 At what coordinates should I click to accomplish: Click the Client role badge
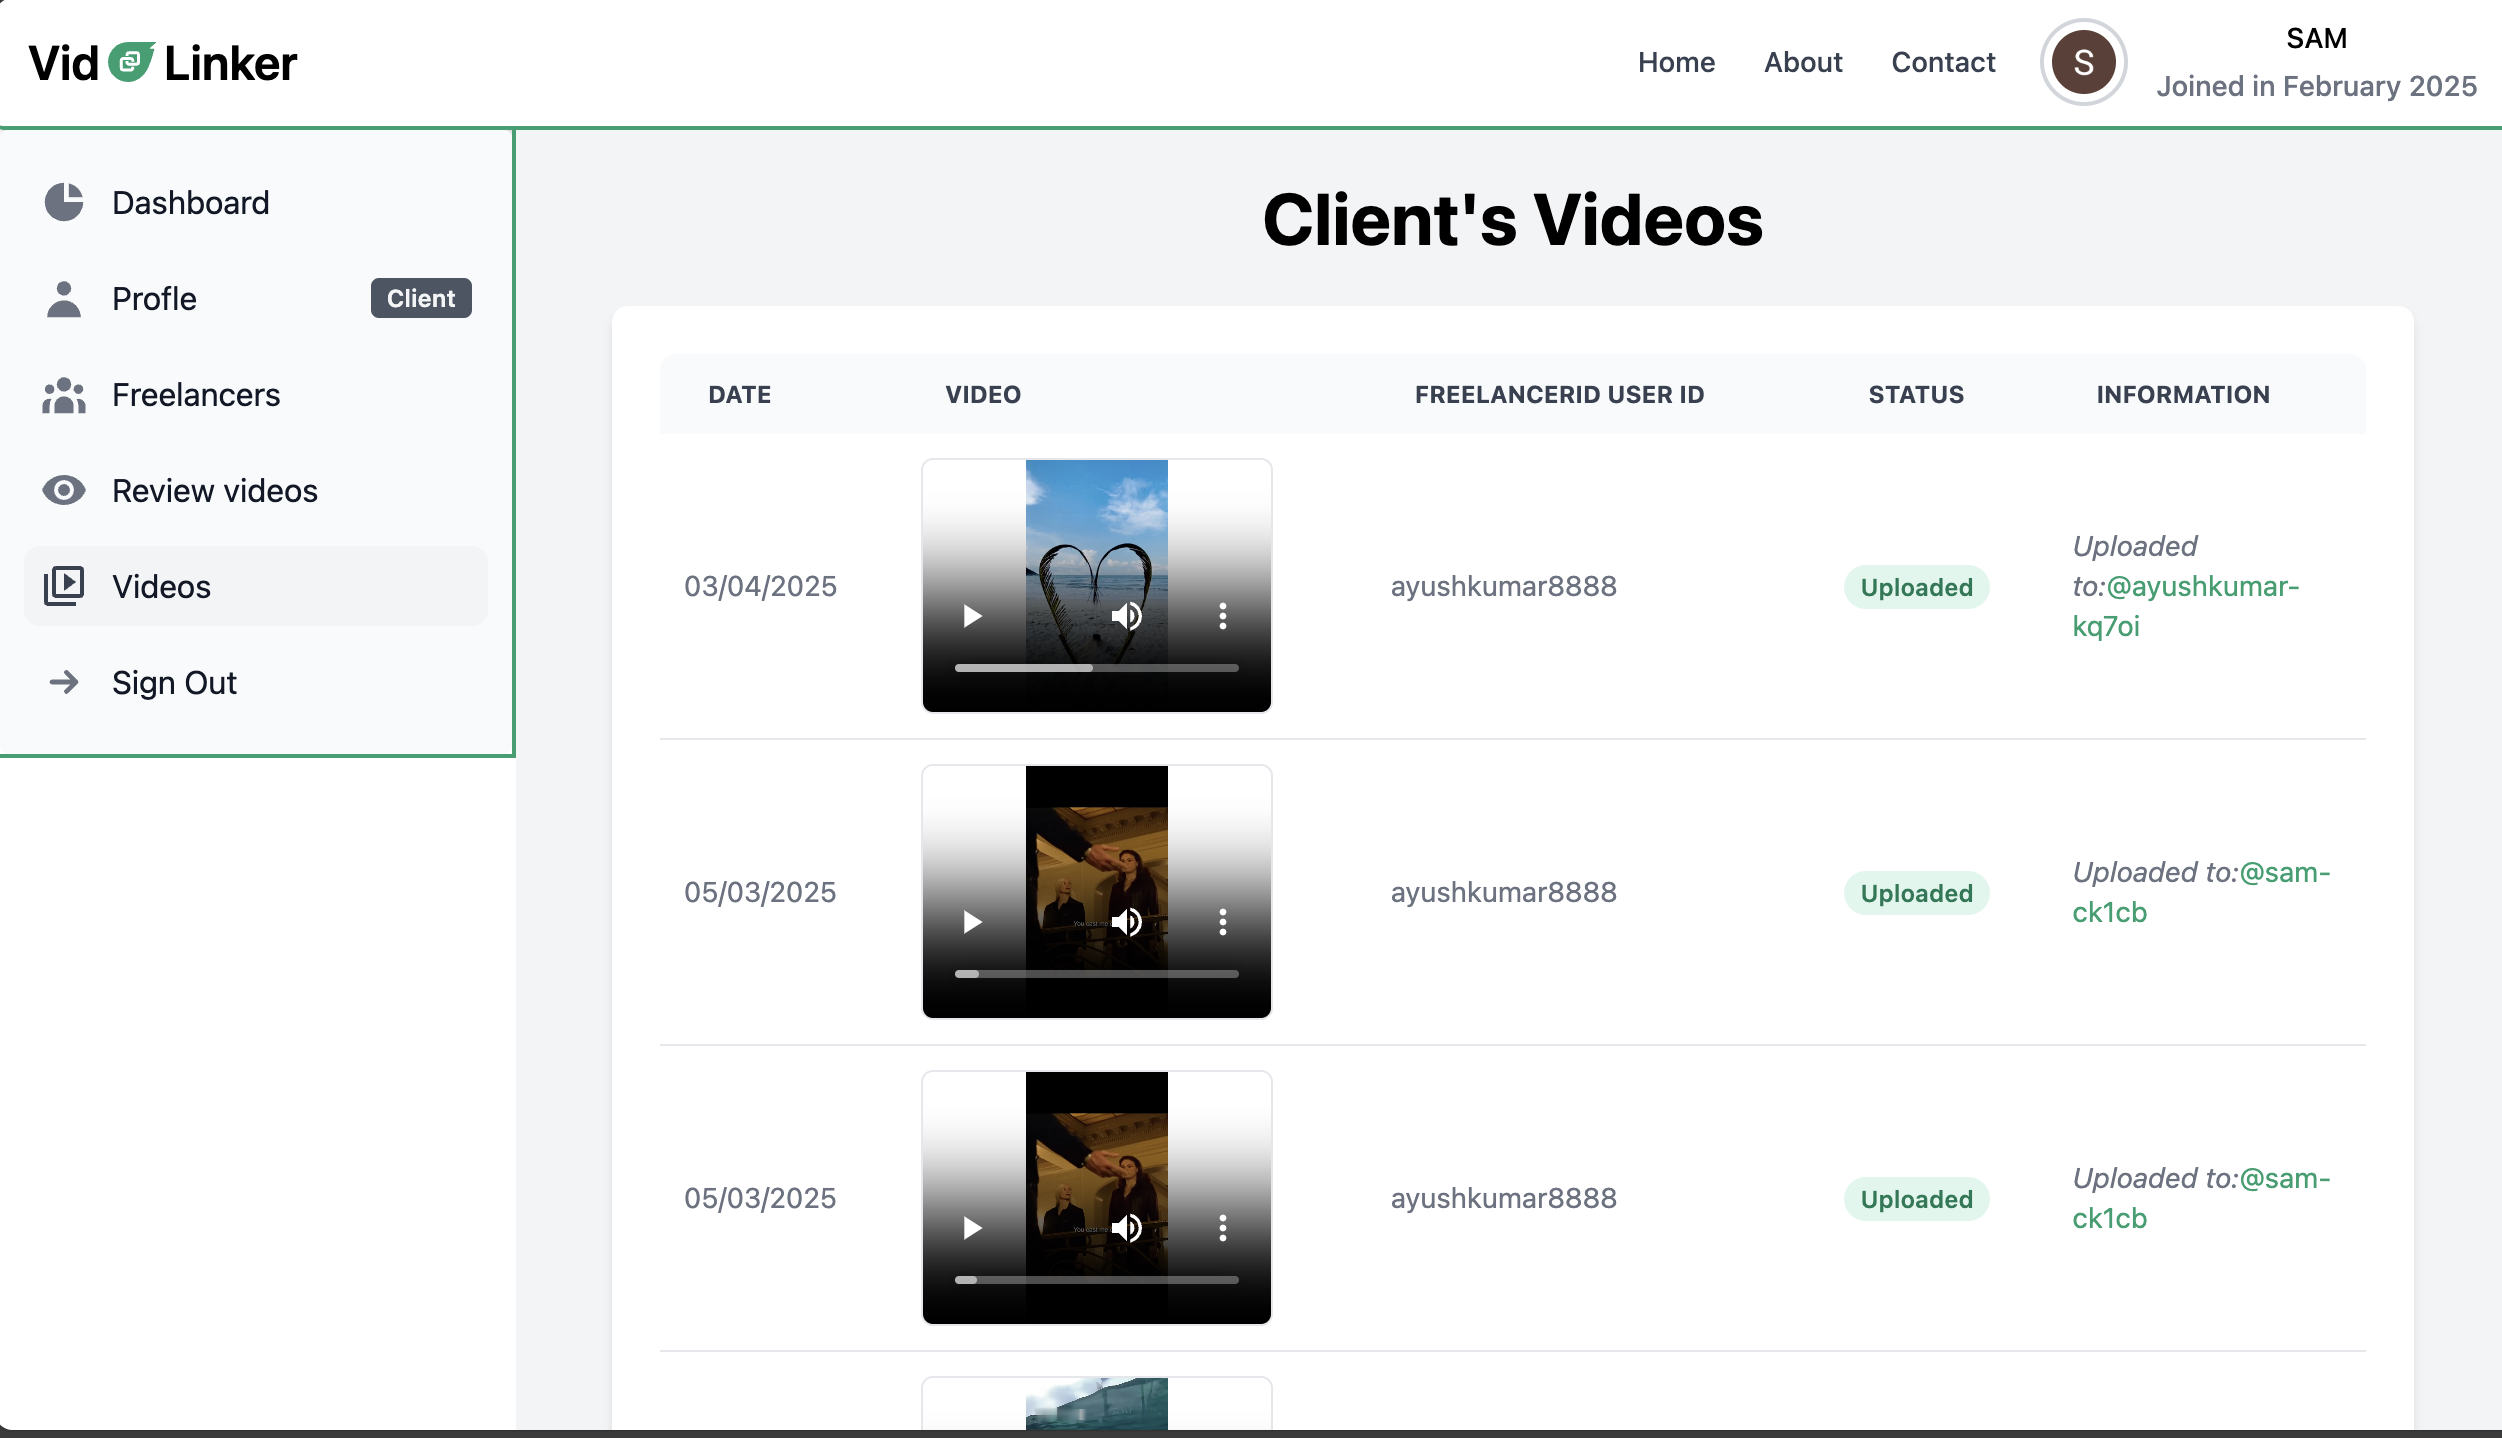coord(421,298)
